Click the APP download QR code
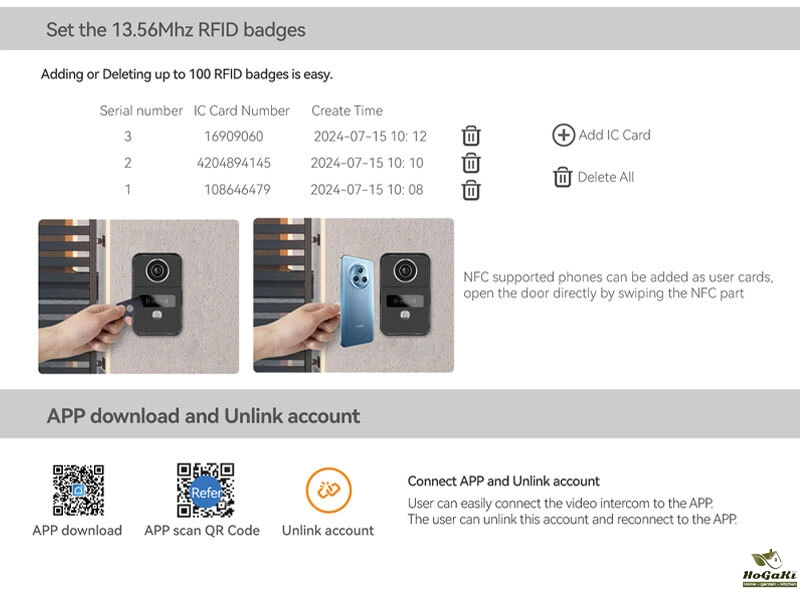Image resolution: width=800 pixels, height=601 pixels. point(78,490)
